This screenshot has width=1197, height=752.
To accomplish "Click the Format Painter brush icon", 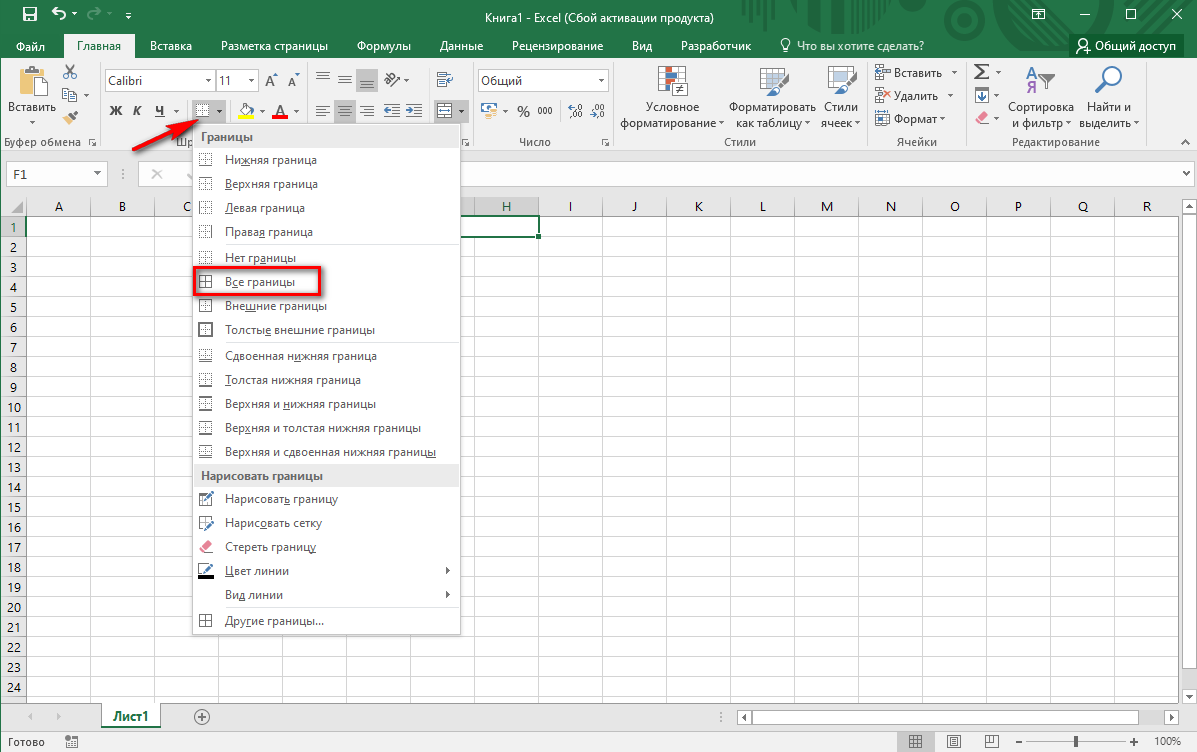I will click(70, 118).
